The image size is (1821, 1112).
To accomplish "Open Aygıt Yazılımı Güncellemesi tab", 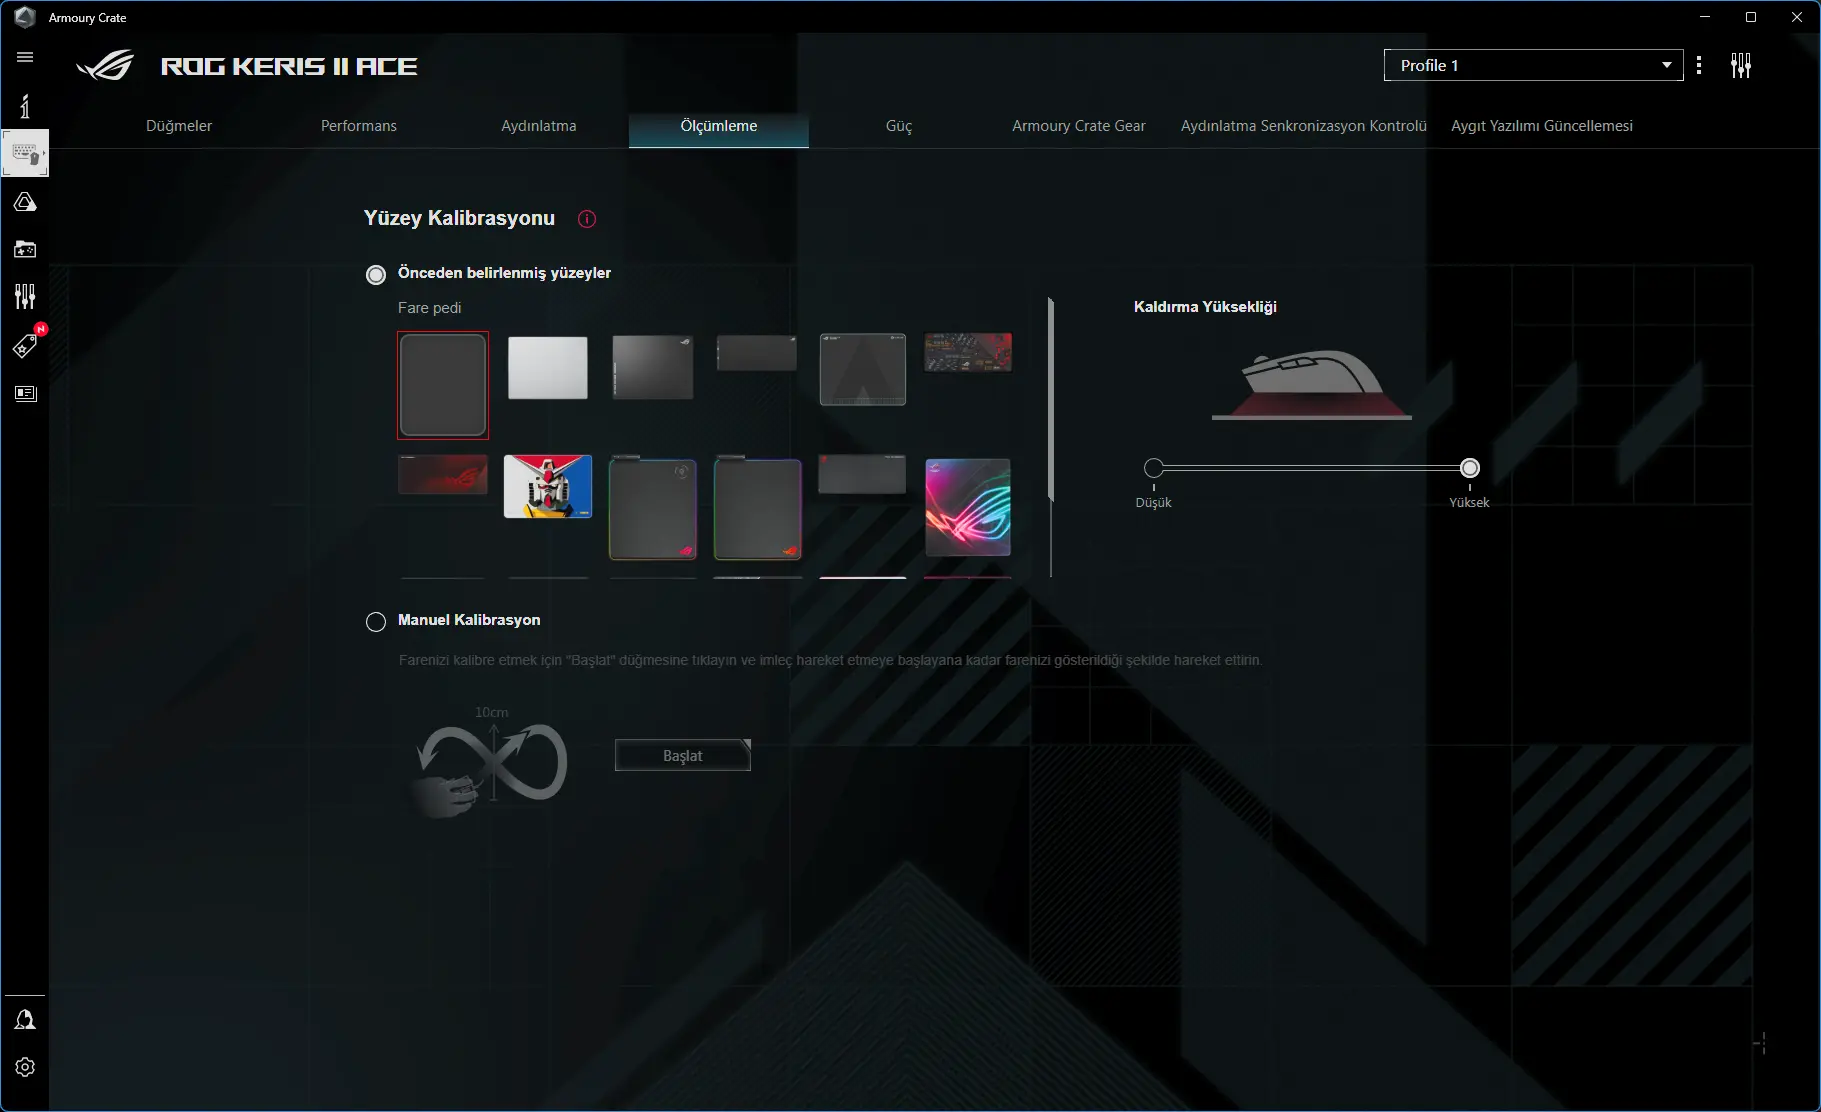I will [1542, 126].
